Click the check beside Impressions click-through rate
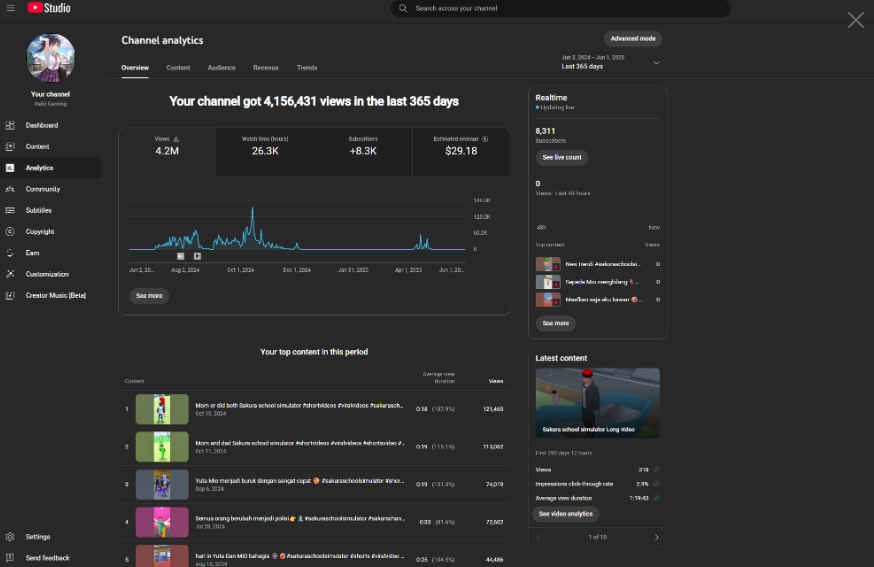This screenshot has width=874, height=567. click(656, 484)
